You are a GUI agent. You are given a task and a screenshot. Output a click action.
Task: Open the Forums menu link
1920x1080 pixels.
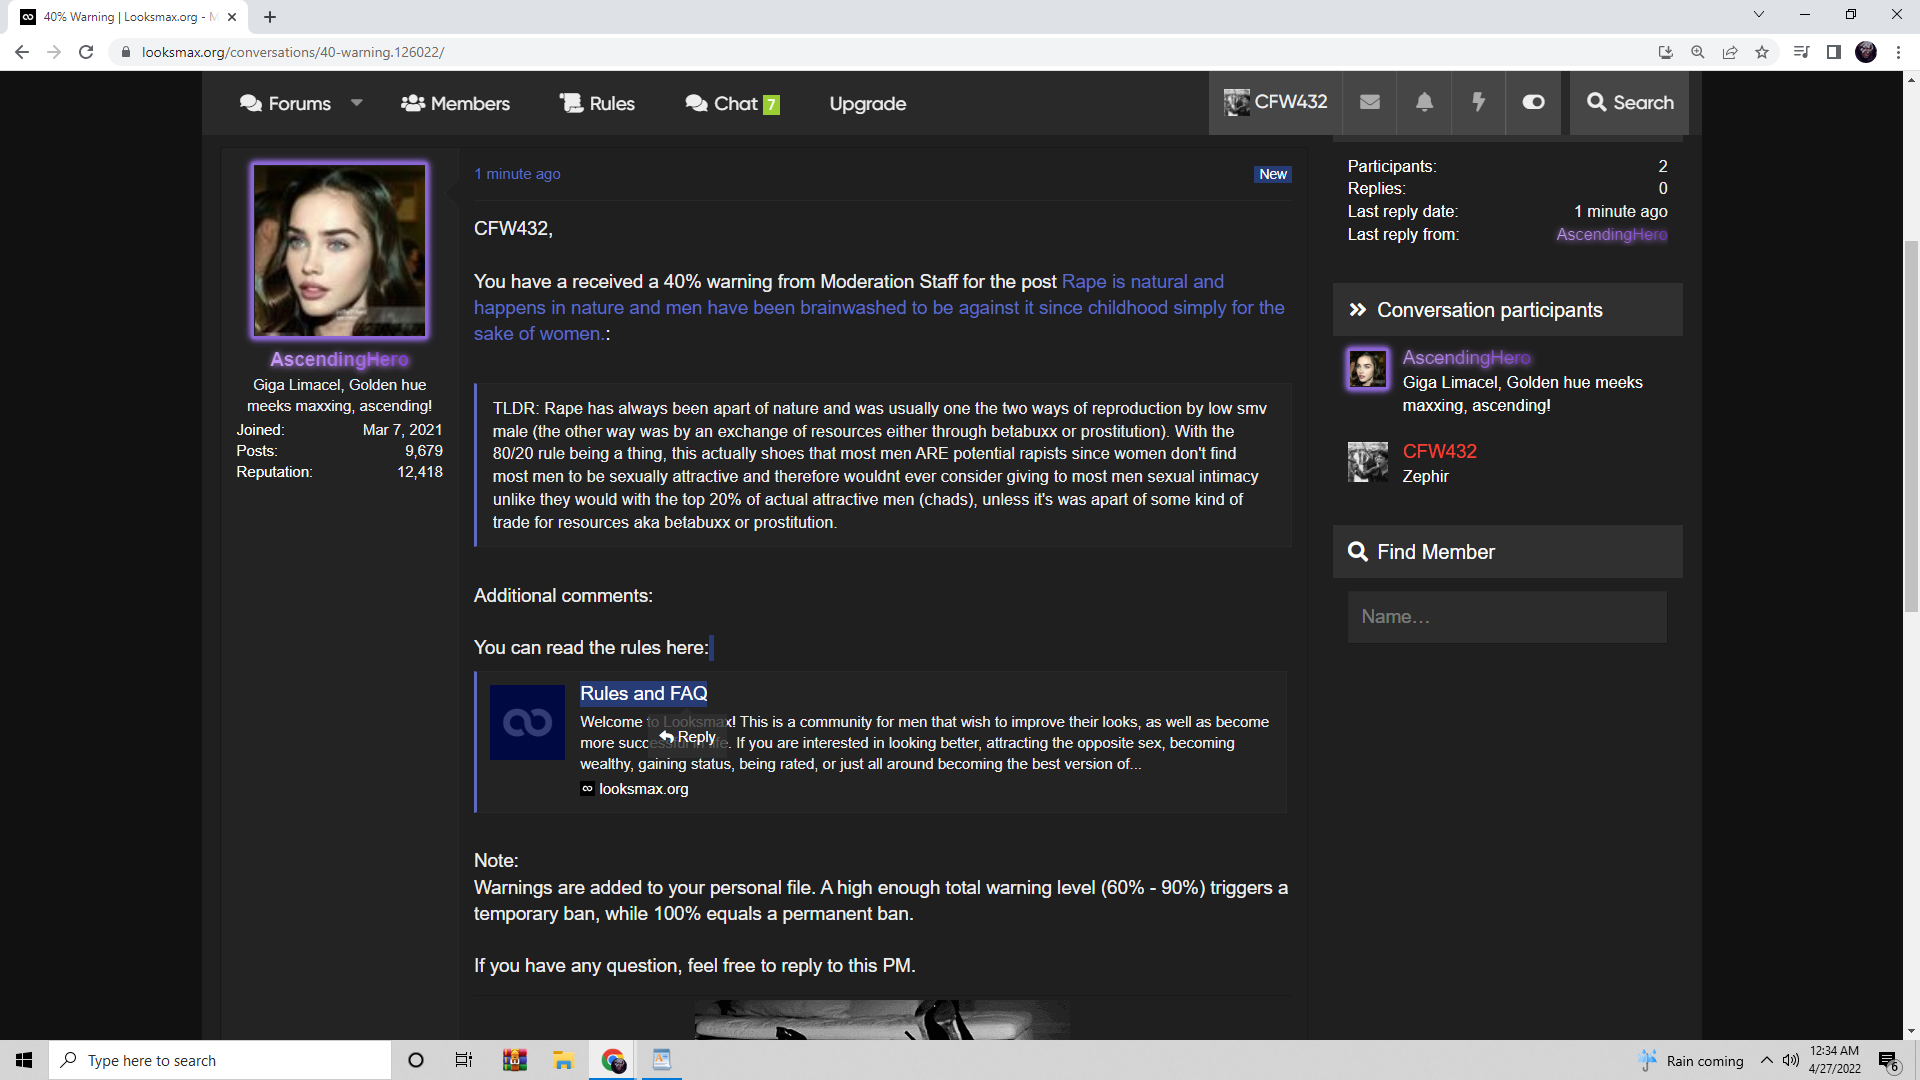(285, 103)
